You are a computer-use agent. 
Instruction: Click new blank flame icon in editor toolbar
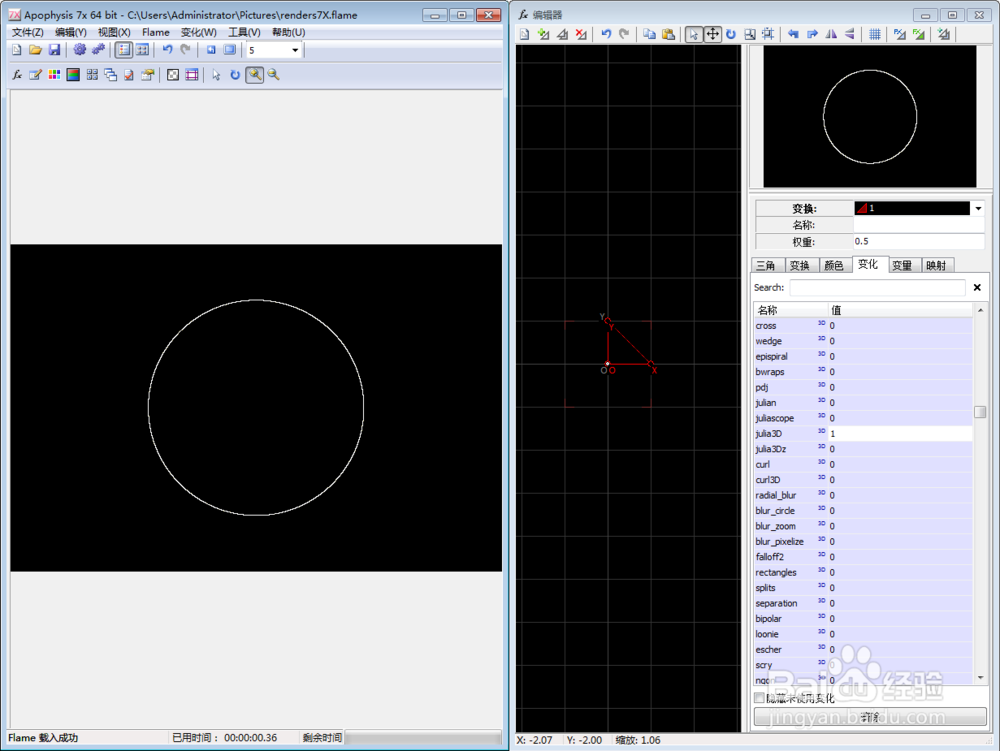(x=524, y=34)
